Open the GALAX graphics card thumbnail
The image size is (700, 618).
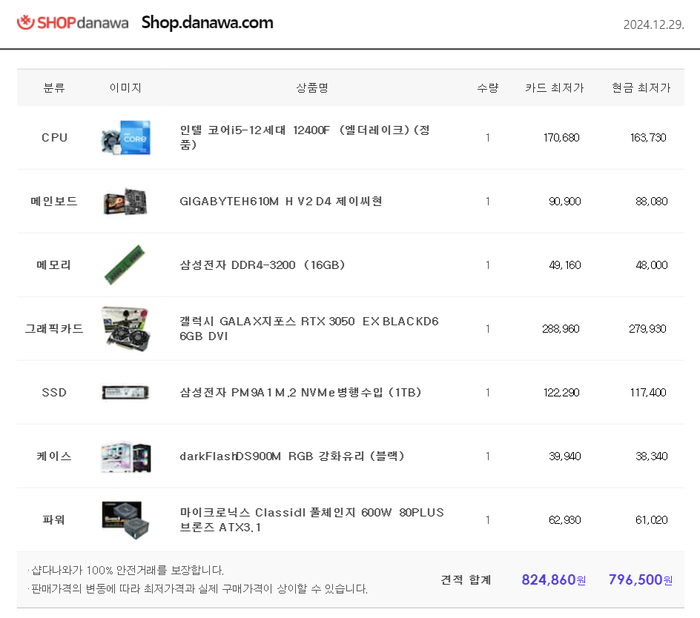click(x=125, y=329)
